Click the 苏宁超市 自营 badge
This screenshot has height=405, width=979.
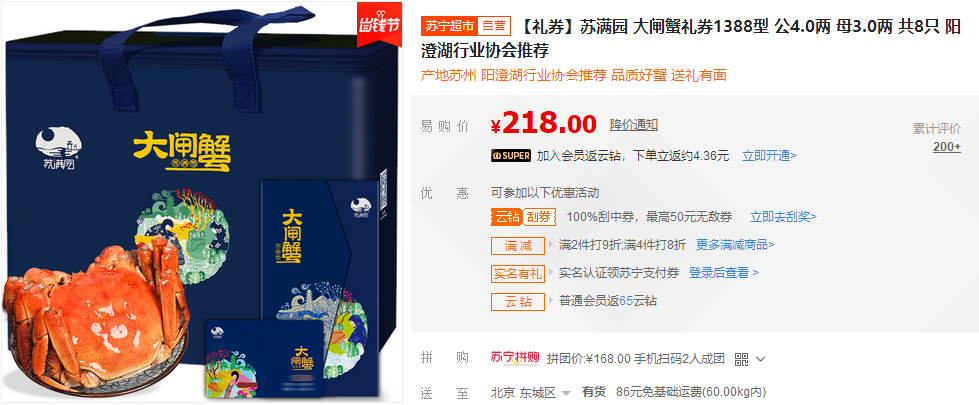coord(466,26)
